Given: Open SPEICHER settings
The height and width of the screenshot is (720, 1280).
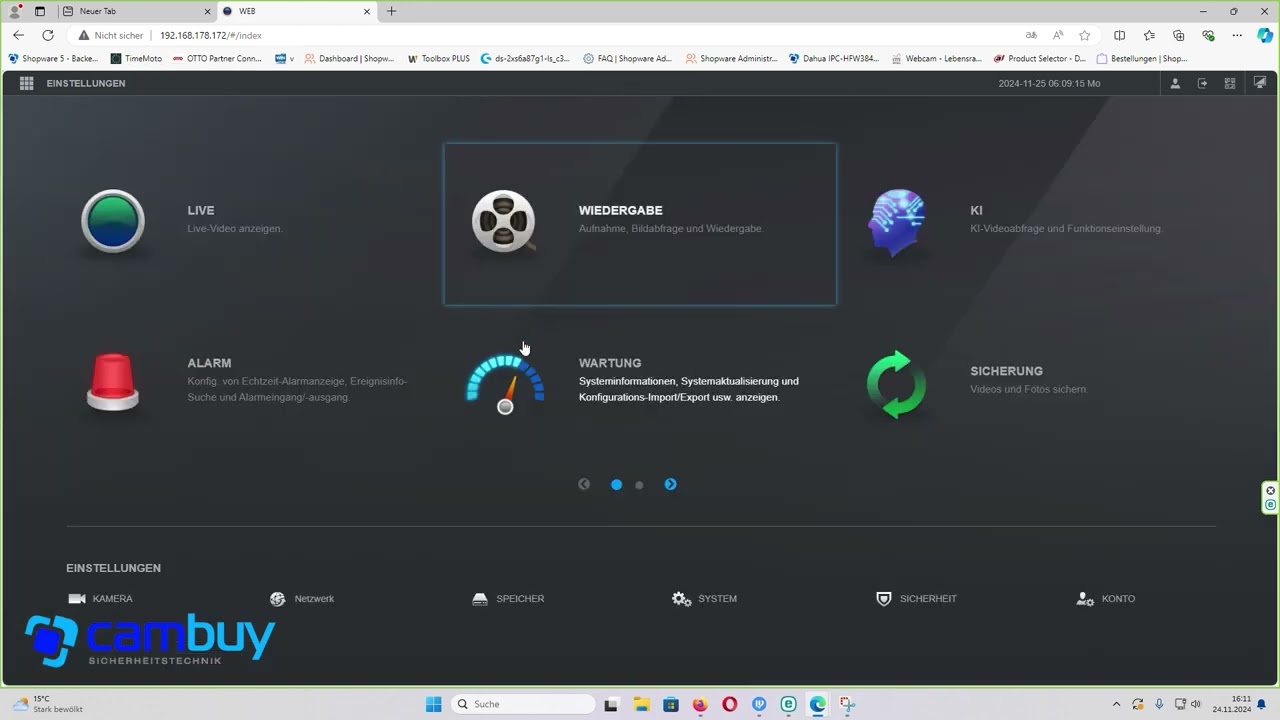Looking at the screenshot, I should (x=508, y=599).
